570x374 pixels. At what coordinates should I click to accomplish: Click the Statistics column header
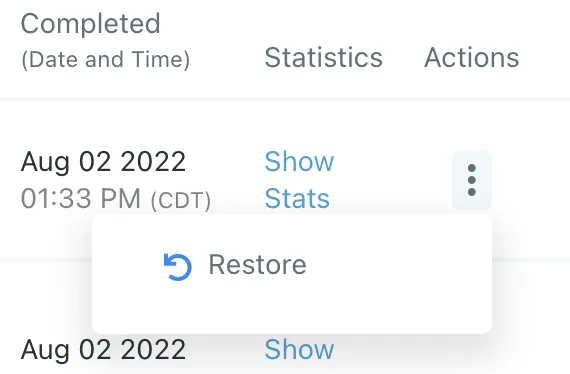pos(324,57)
